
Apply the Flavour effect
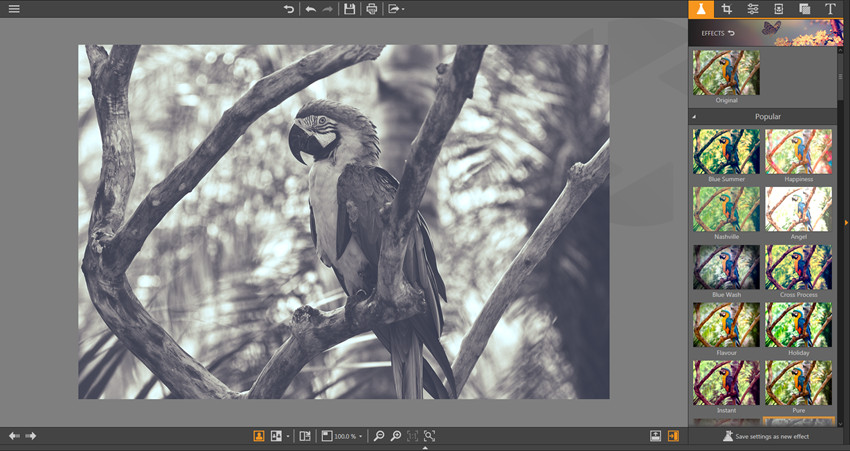click(x=726, y=325)
